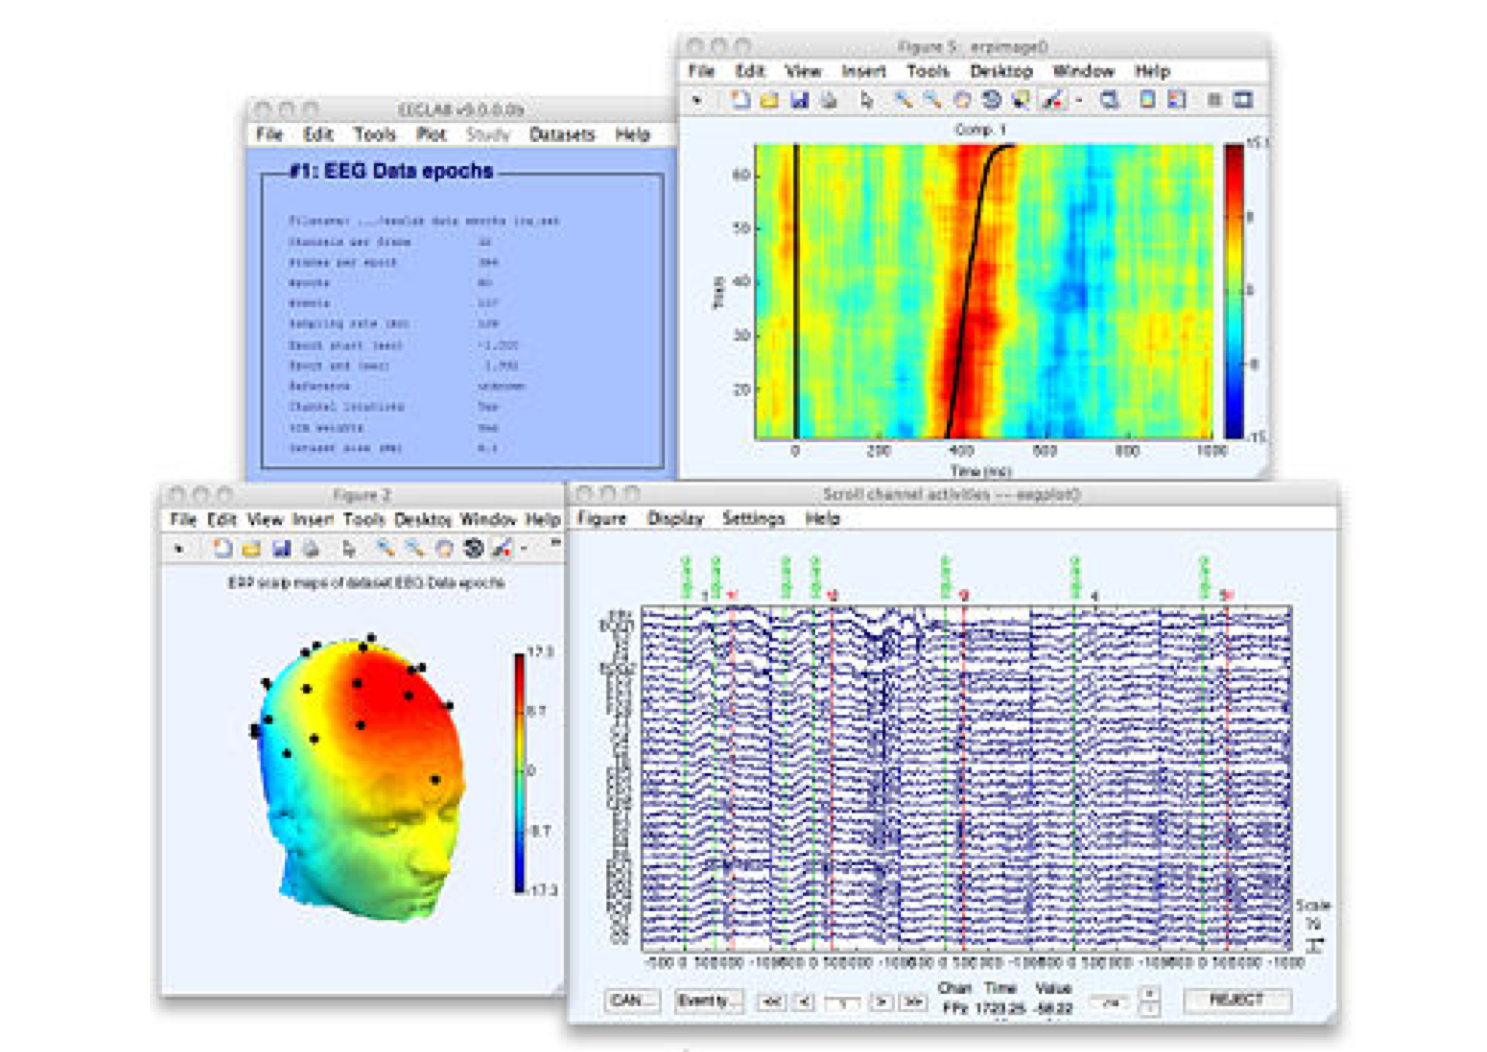This screenshot has width=1487, height=1052.
Task: Click the Event types button in eegplot
Action: [x=708, y=1000]
